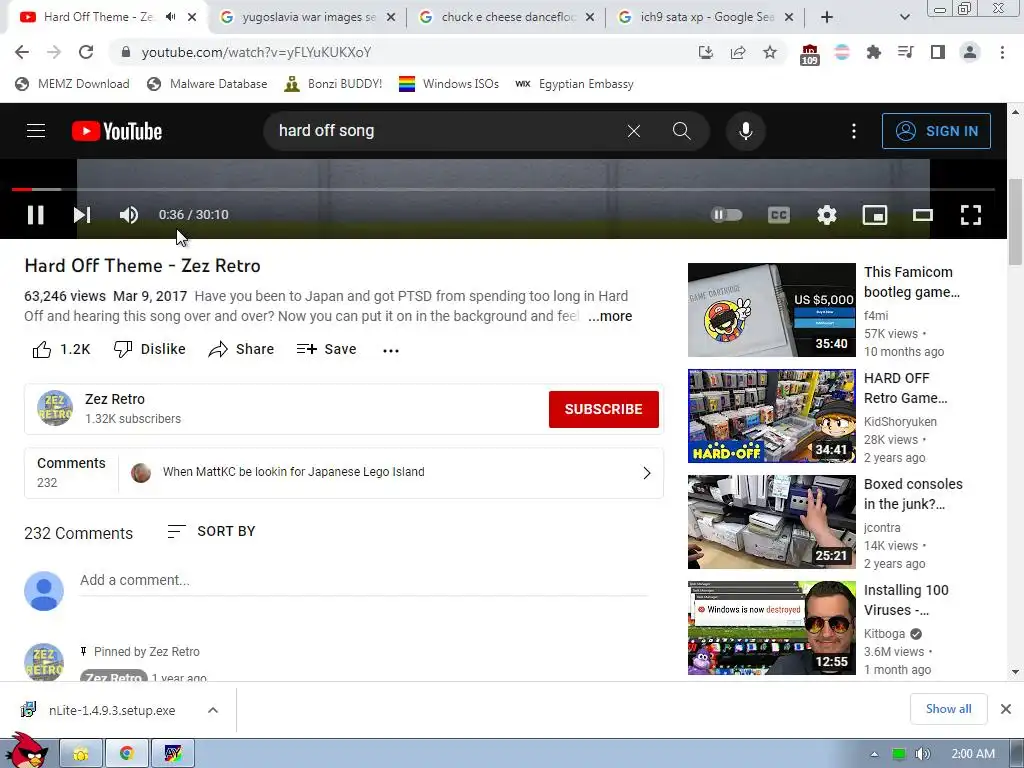
Task: Open Windows ISOs bookmark
Action: [449, 84]
